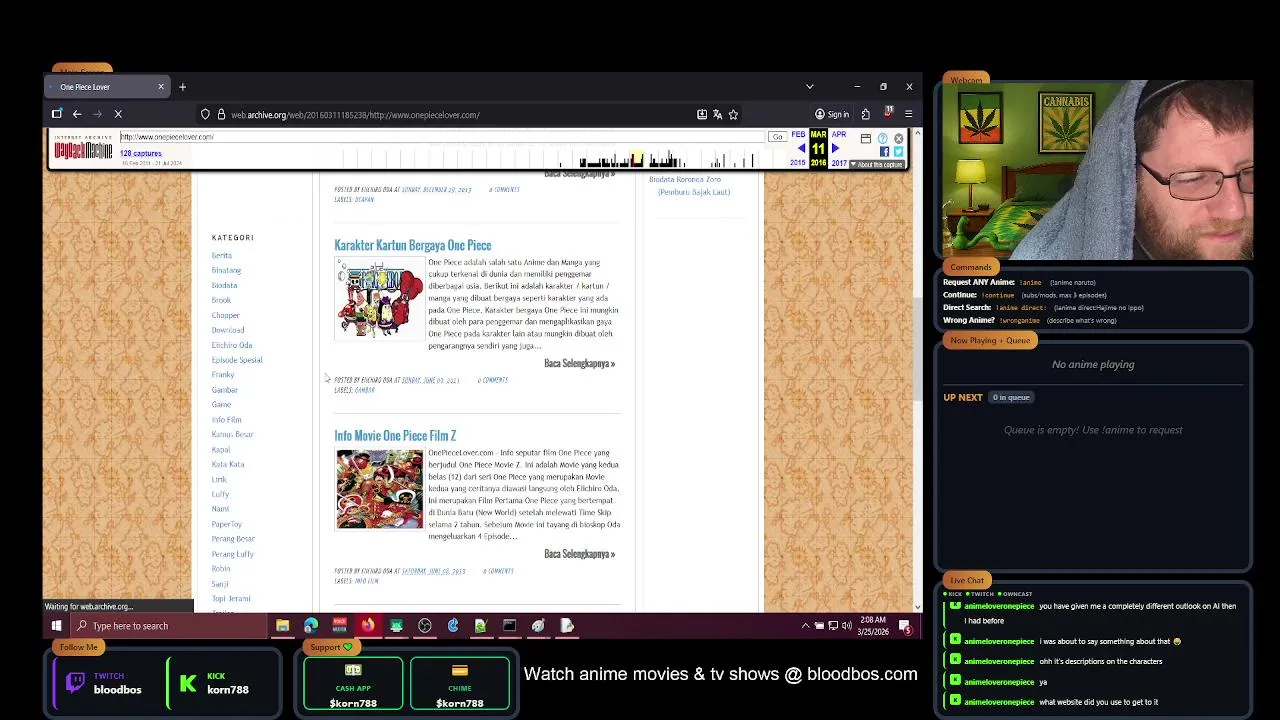
Task: Open the 128 captures link
Action: (x=141, y=153)
